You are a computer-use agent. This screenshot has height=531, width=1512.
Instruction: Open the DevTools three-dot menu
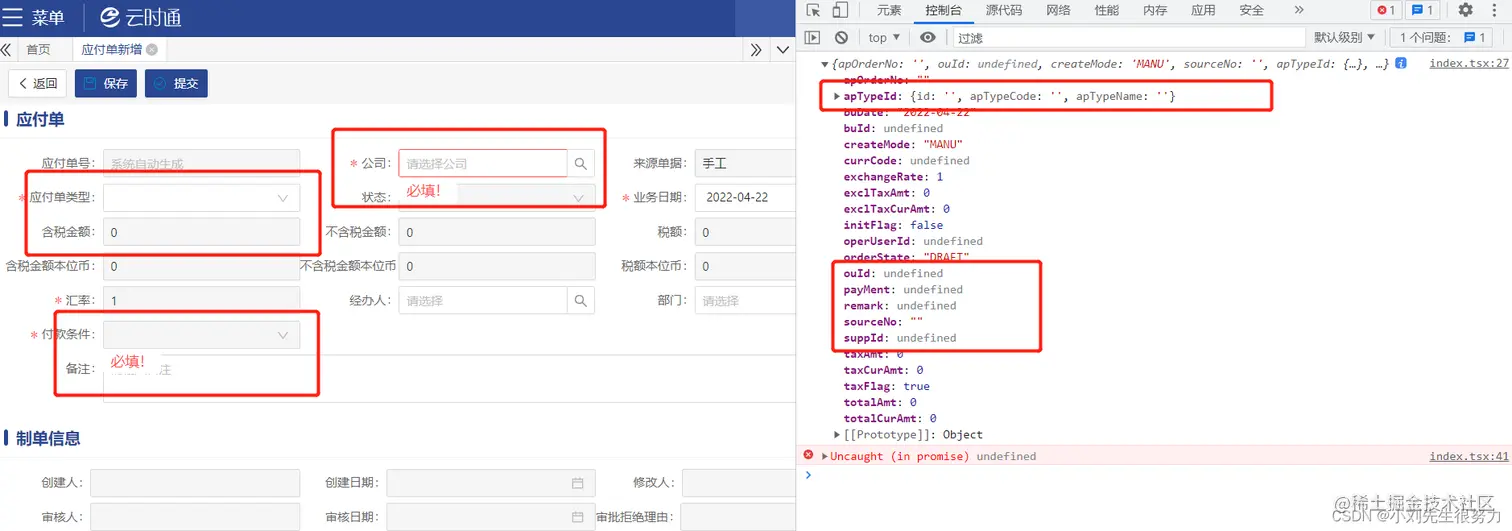pyautogui.click(x=1496, y=10)
